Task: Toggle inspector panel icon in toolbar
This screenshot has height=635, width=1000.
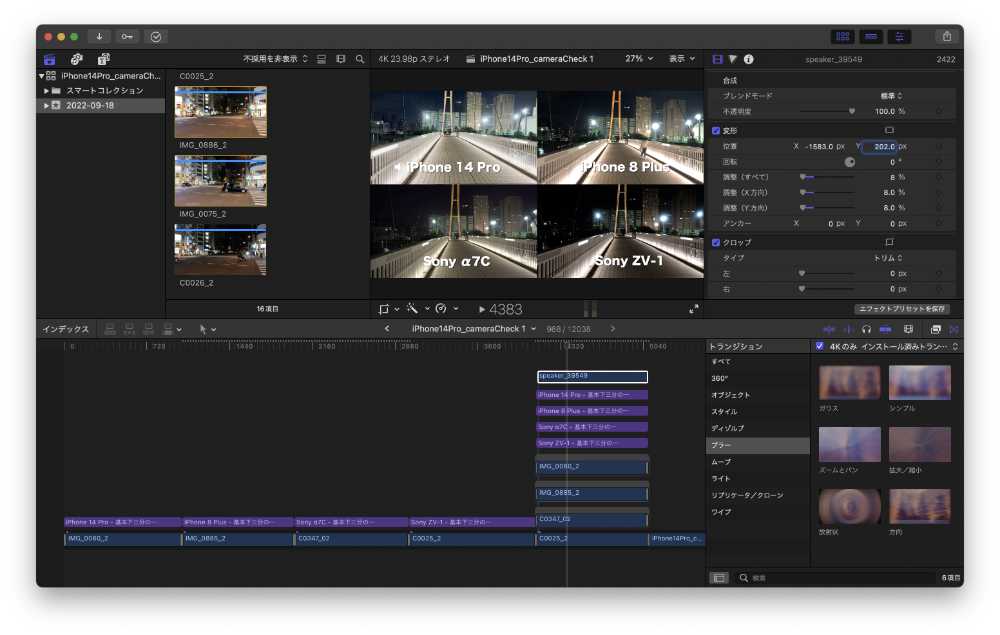Action: pos(899,37)
